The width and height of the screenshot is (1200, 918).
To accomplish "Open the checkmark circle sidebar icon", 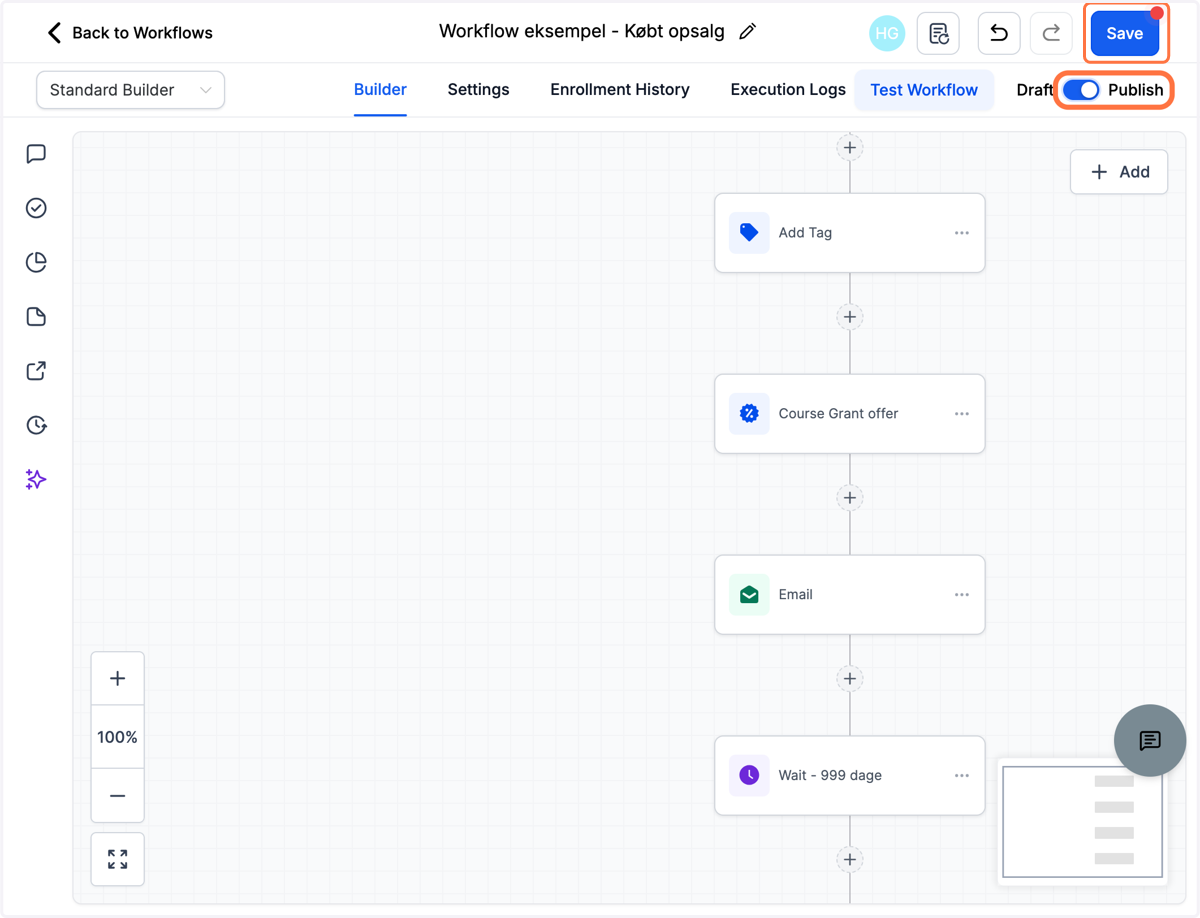I will [36, 208].
